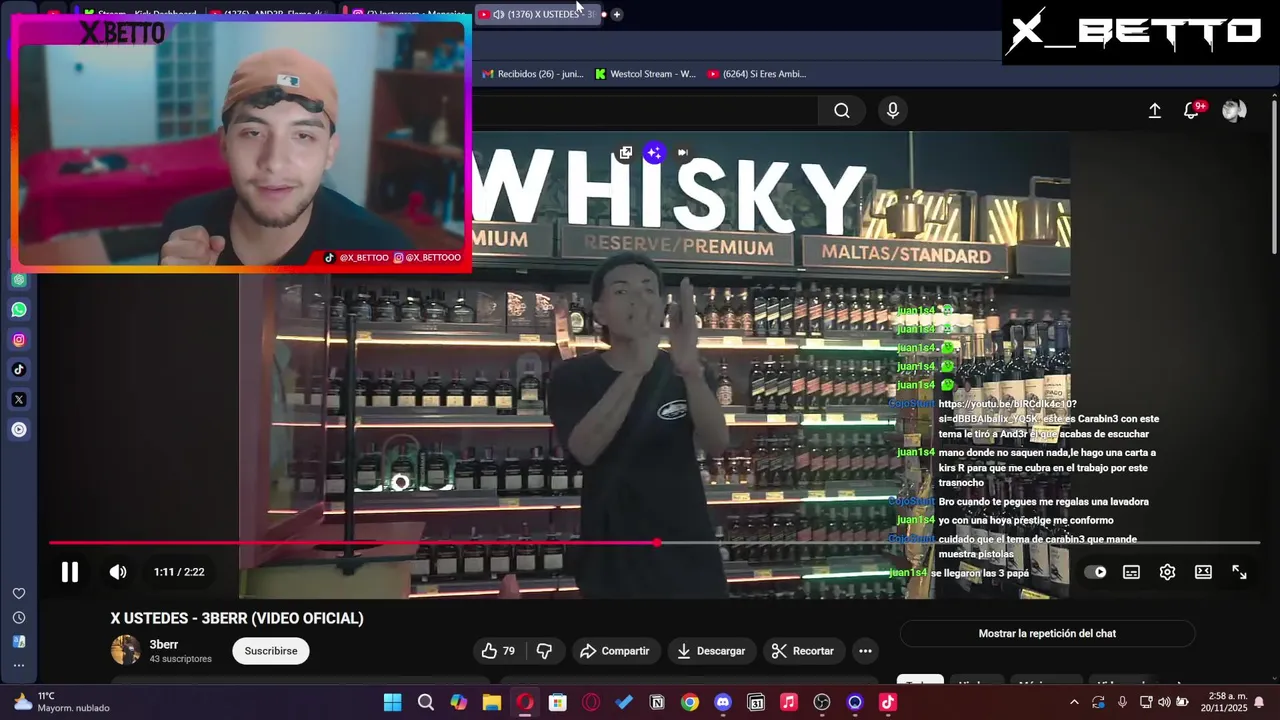The image size is (1280, 720).
Task: Open YouTube notifications bell
Action: [x=1192, y=111]
